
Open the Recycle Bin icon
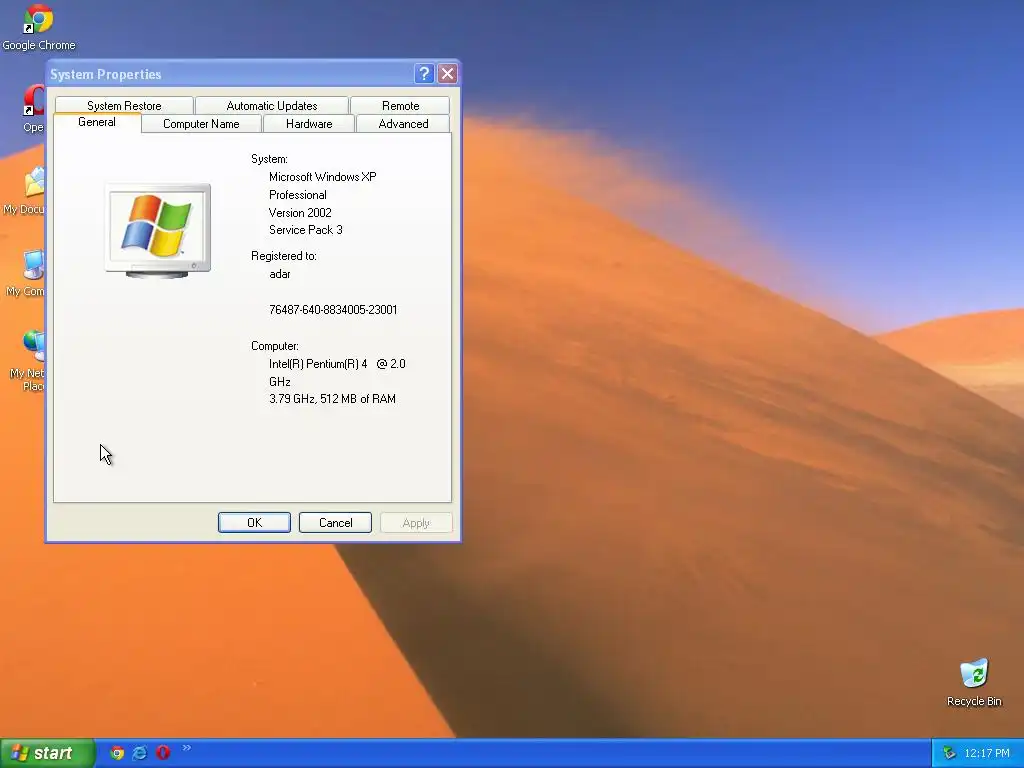[974, 682]
